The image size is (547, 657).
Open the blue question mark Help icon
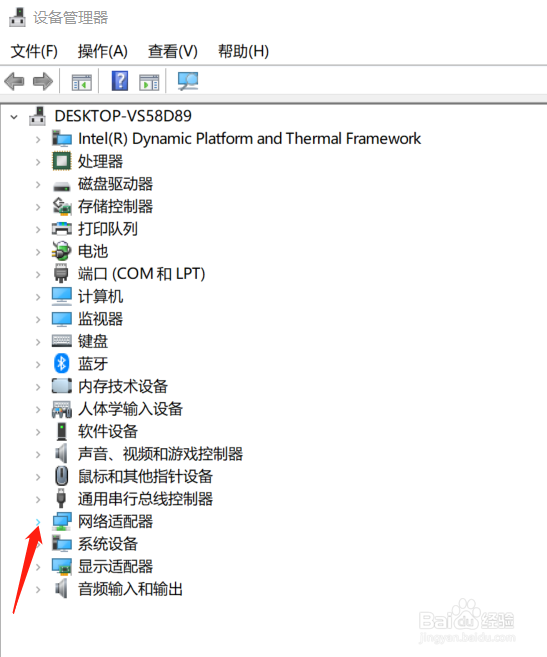pyautogui.click(x=120, y=81)
